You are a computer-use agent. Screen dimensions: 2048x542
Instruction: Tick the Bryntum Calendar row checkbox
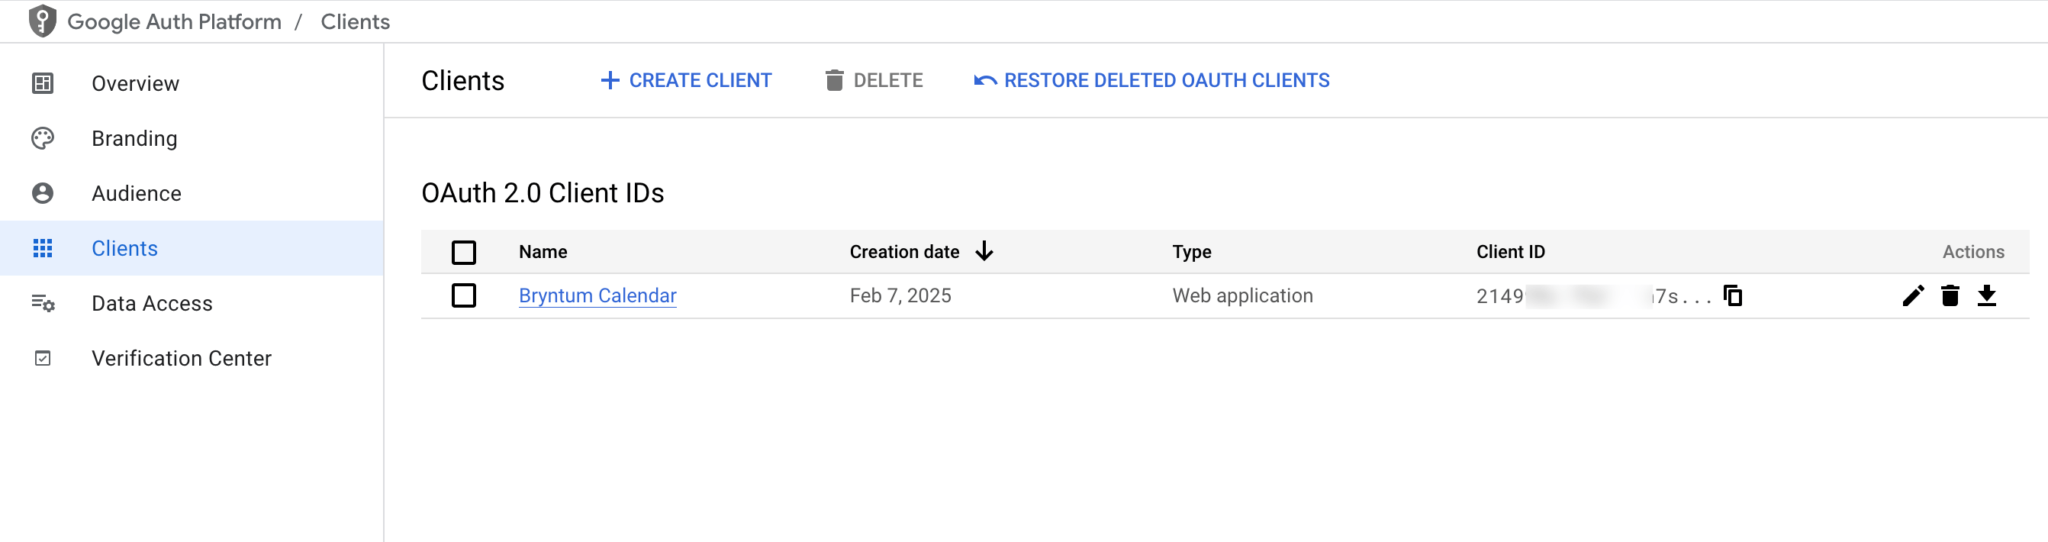(x=464, y=295)
